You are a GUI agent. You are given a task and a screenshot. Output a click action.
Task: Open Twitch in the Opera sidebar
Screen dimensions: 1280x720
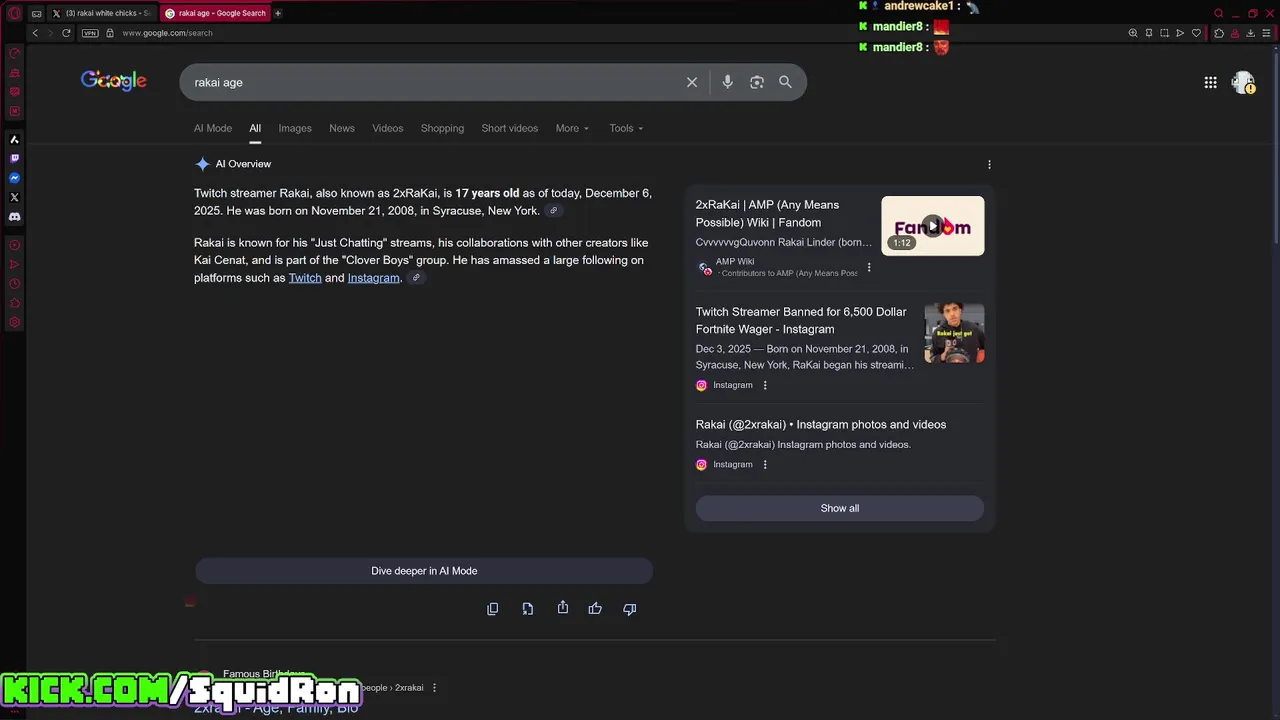[x=14, y=158]
